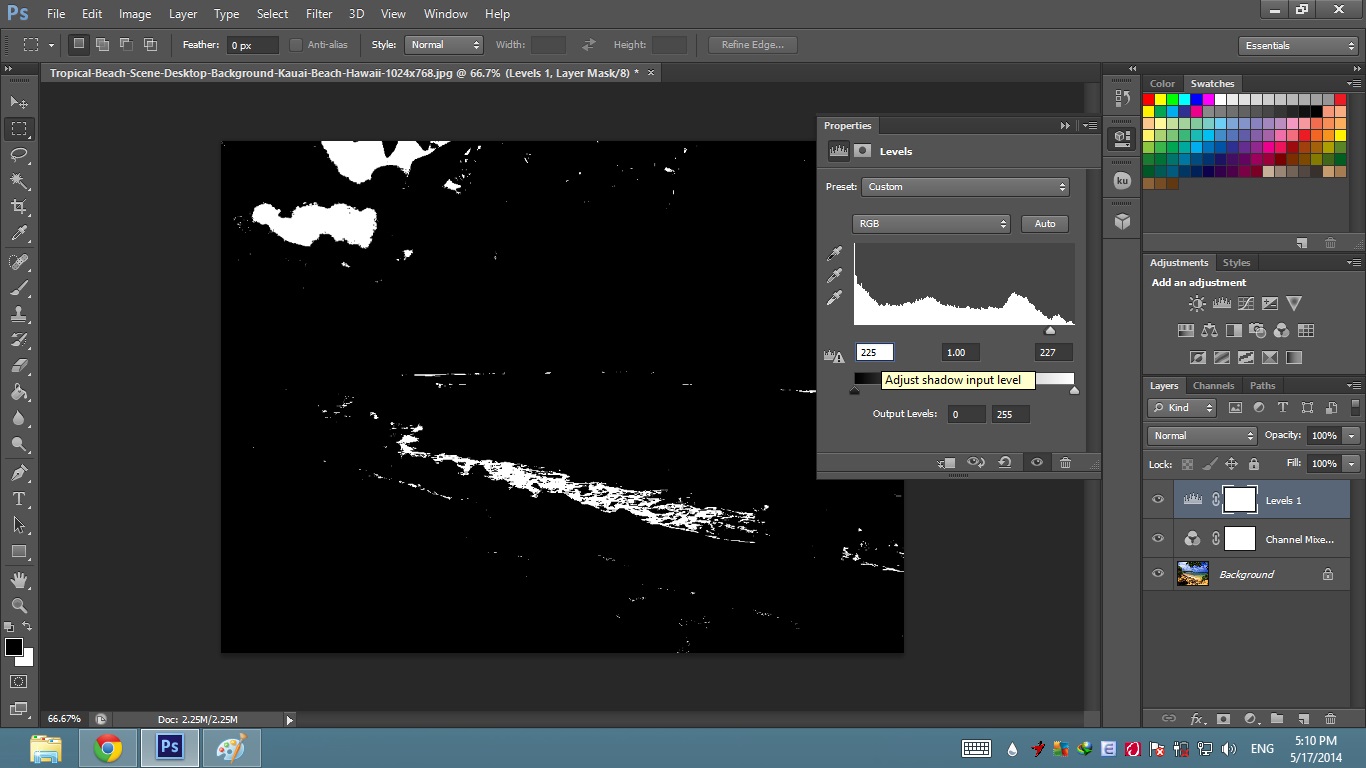Click the foreground color swatch
This screenshot has height=768, width=1366.
click(13, 647)
